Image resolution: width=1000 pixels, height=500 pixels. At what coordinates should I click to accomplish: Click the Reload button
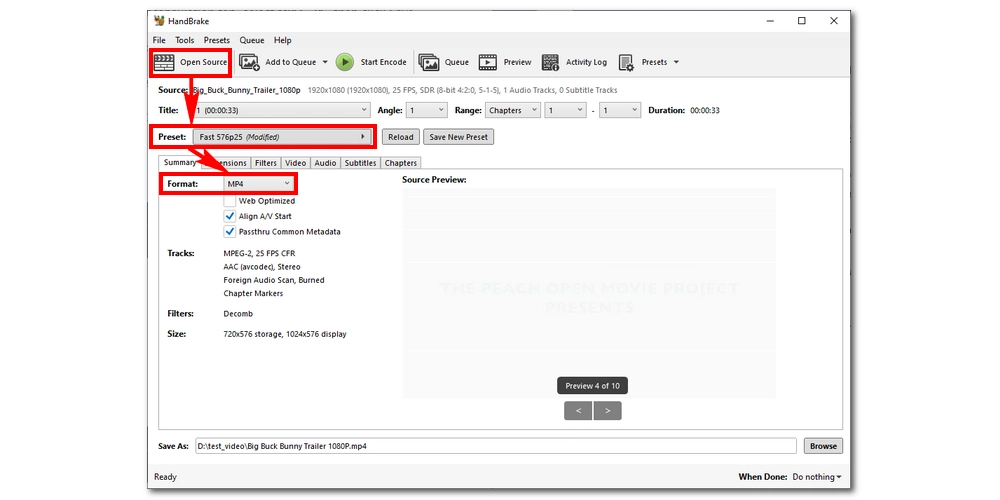point(401,137)
